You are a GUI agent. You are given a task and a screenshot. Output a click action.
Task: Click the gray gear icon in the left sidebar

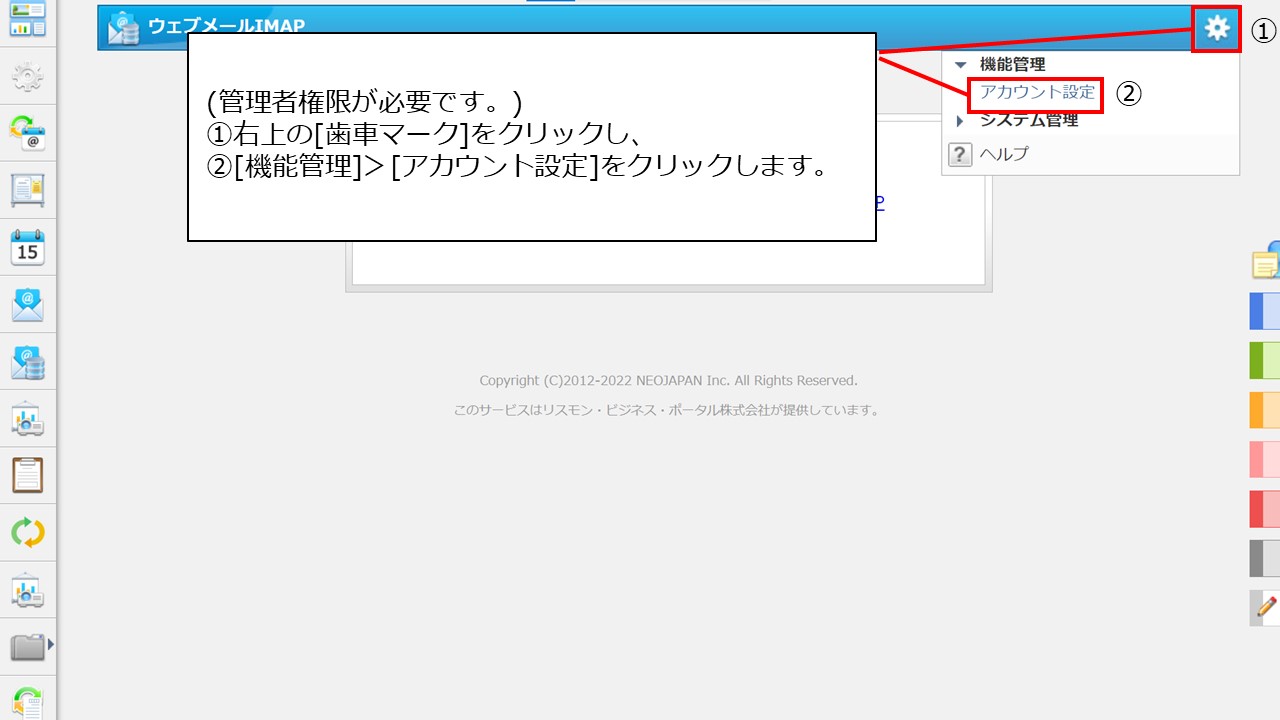pyautogui.click(x=27, y=75)
